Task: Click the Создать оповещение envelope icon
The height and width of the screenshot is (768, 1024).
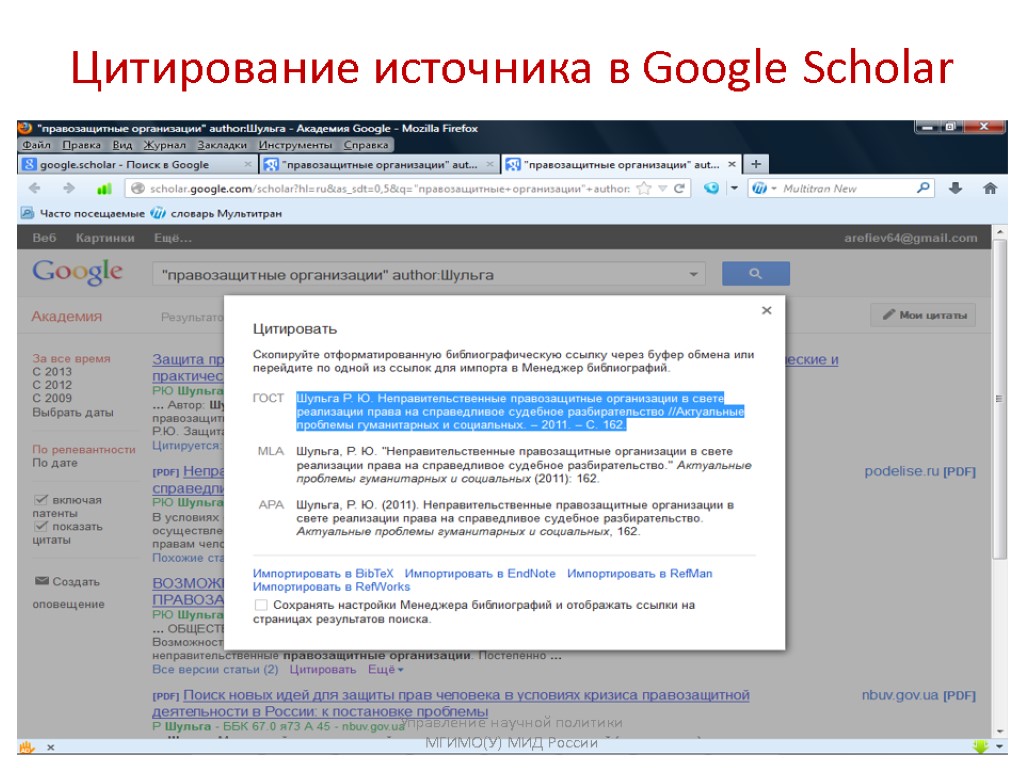Action: [42, 581]
